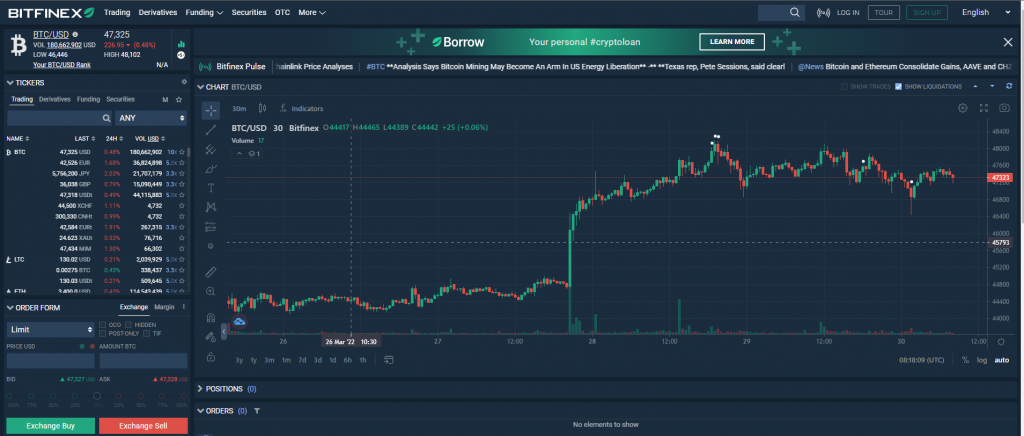Select the 0% center slider knob
The width and height of the screenshot is (1024, 436).
pyautogui.click(x=97, y=396)
